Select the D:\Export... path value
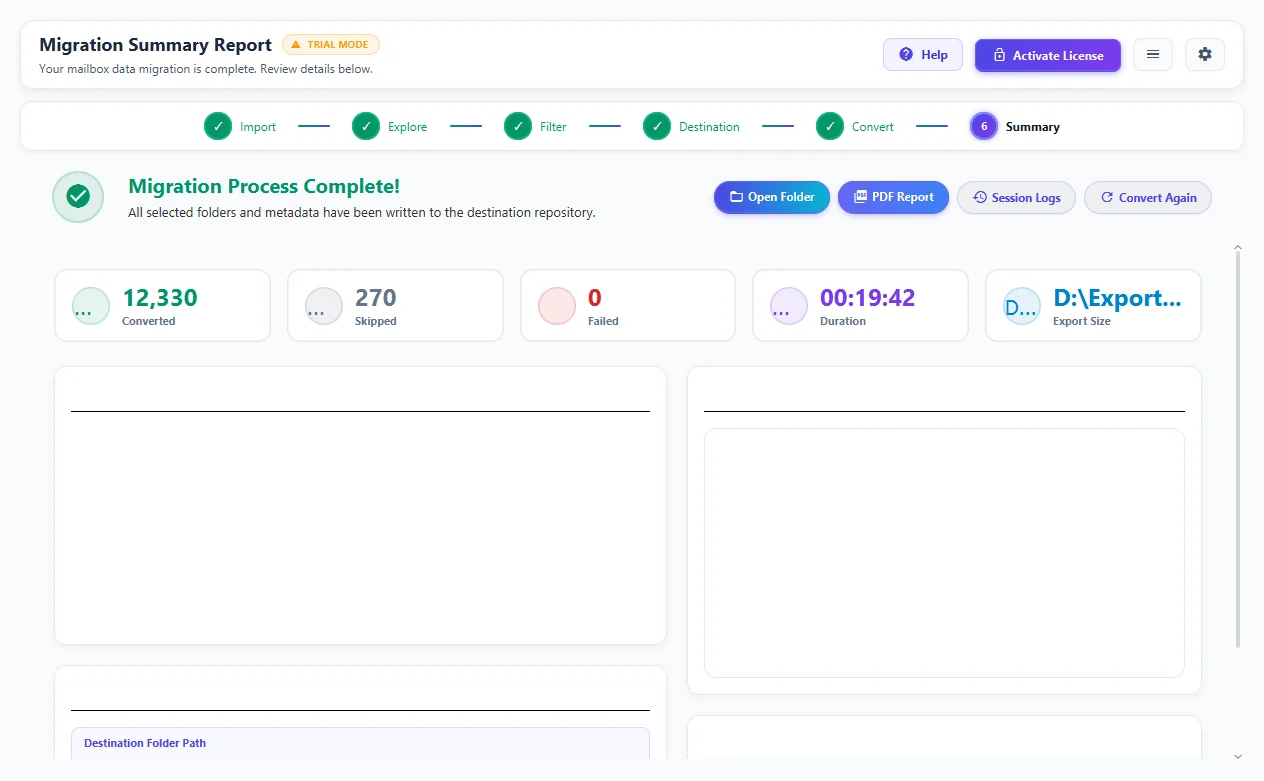The image size is (1264, 781). coord(1118,298)
